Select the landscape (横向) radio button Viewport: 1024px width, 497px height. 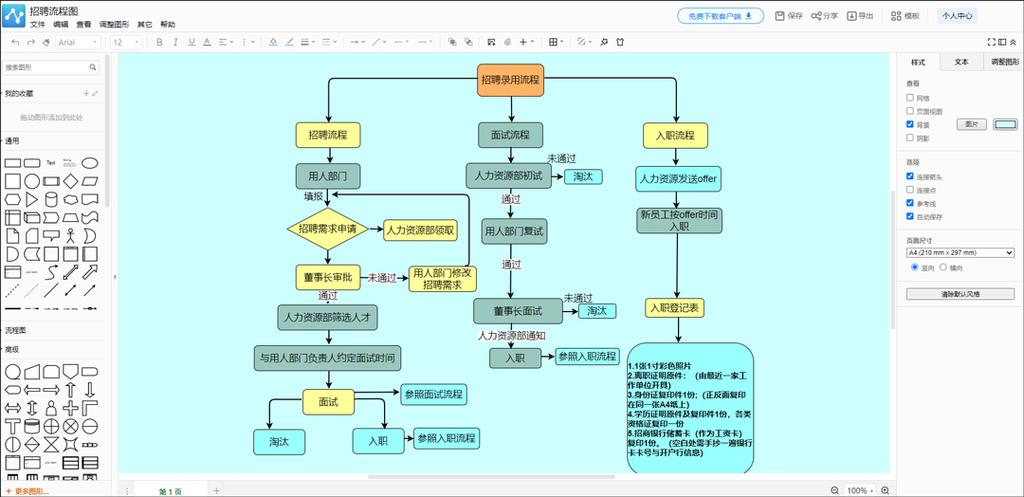[x=941, y=268]
